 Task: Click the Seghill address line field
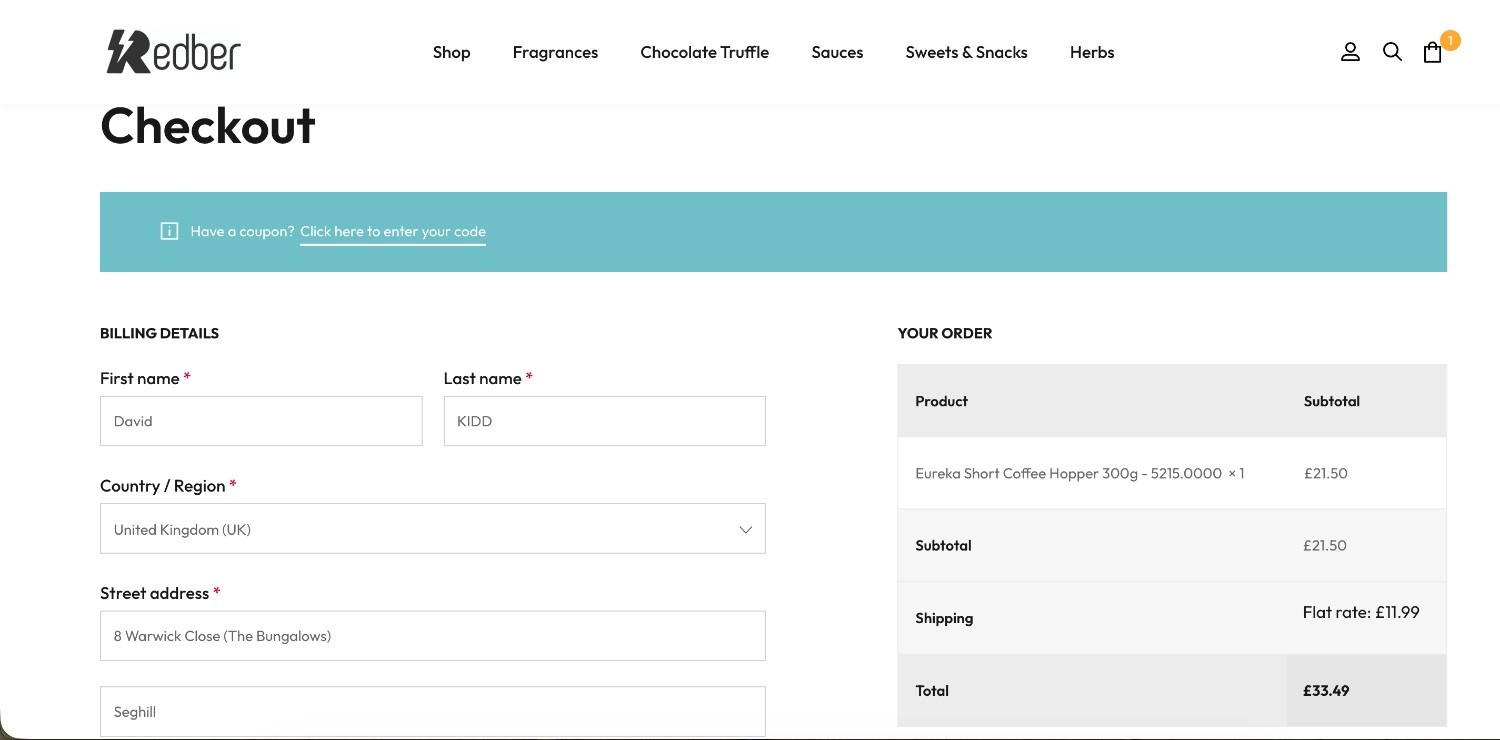tap(432, 711)
